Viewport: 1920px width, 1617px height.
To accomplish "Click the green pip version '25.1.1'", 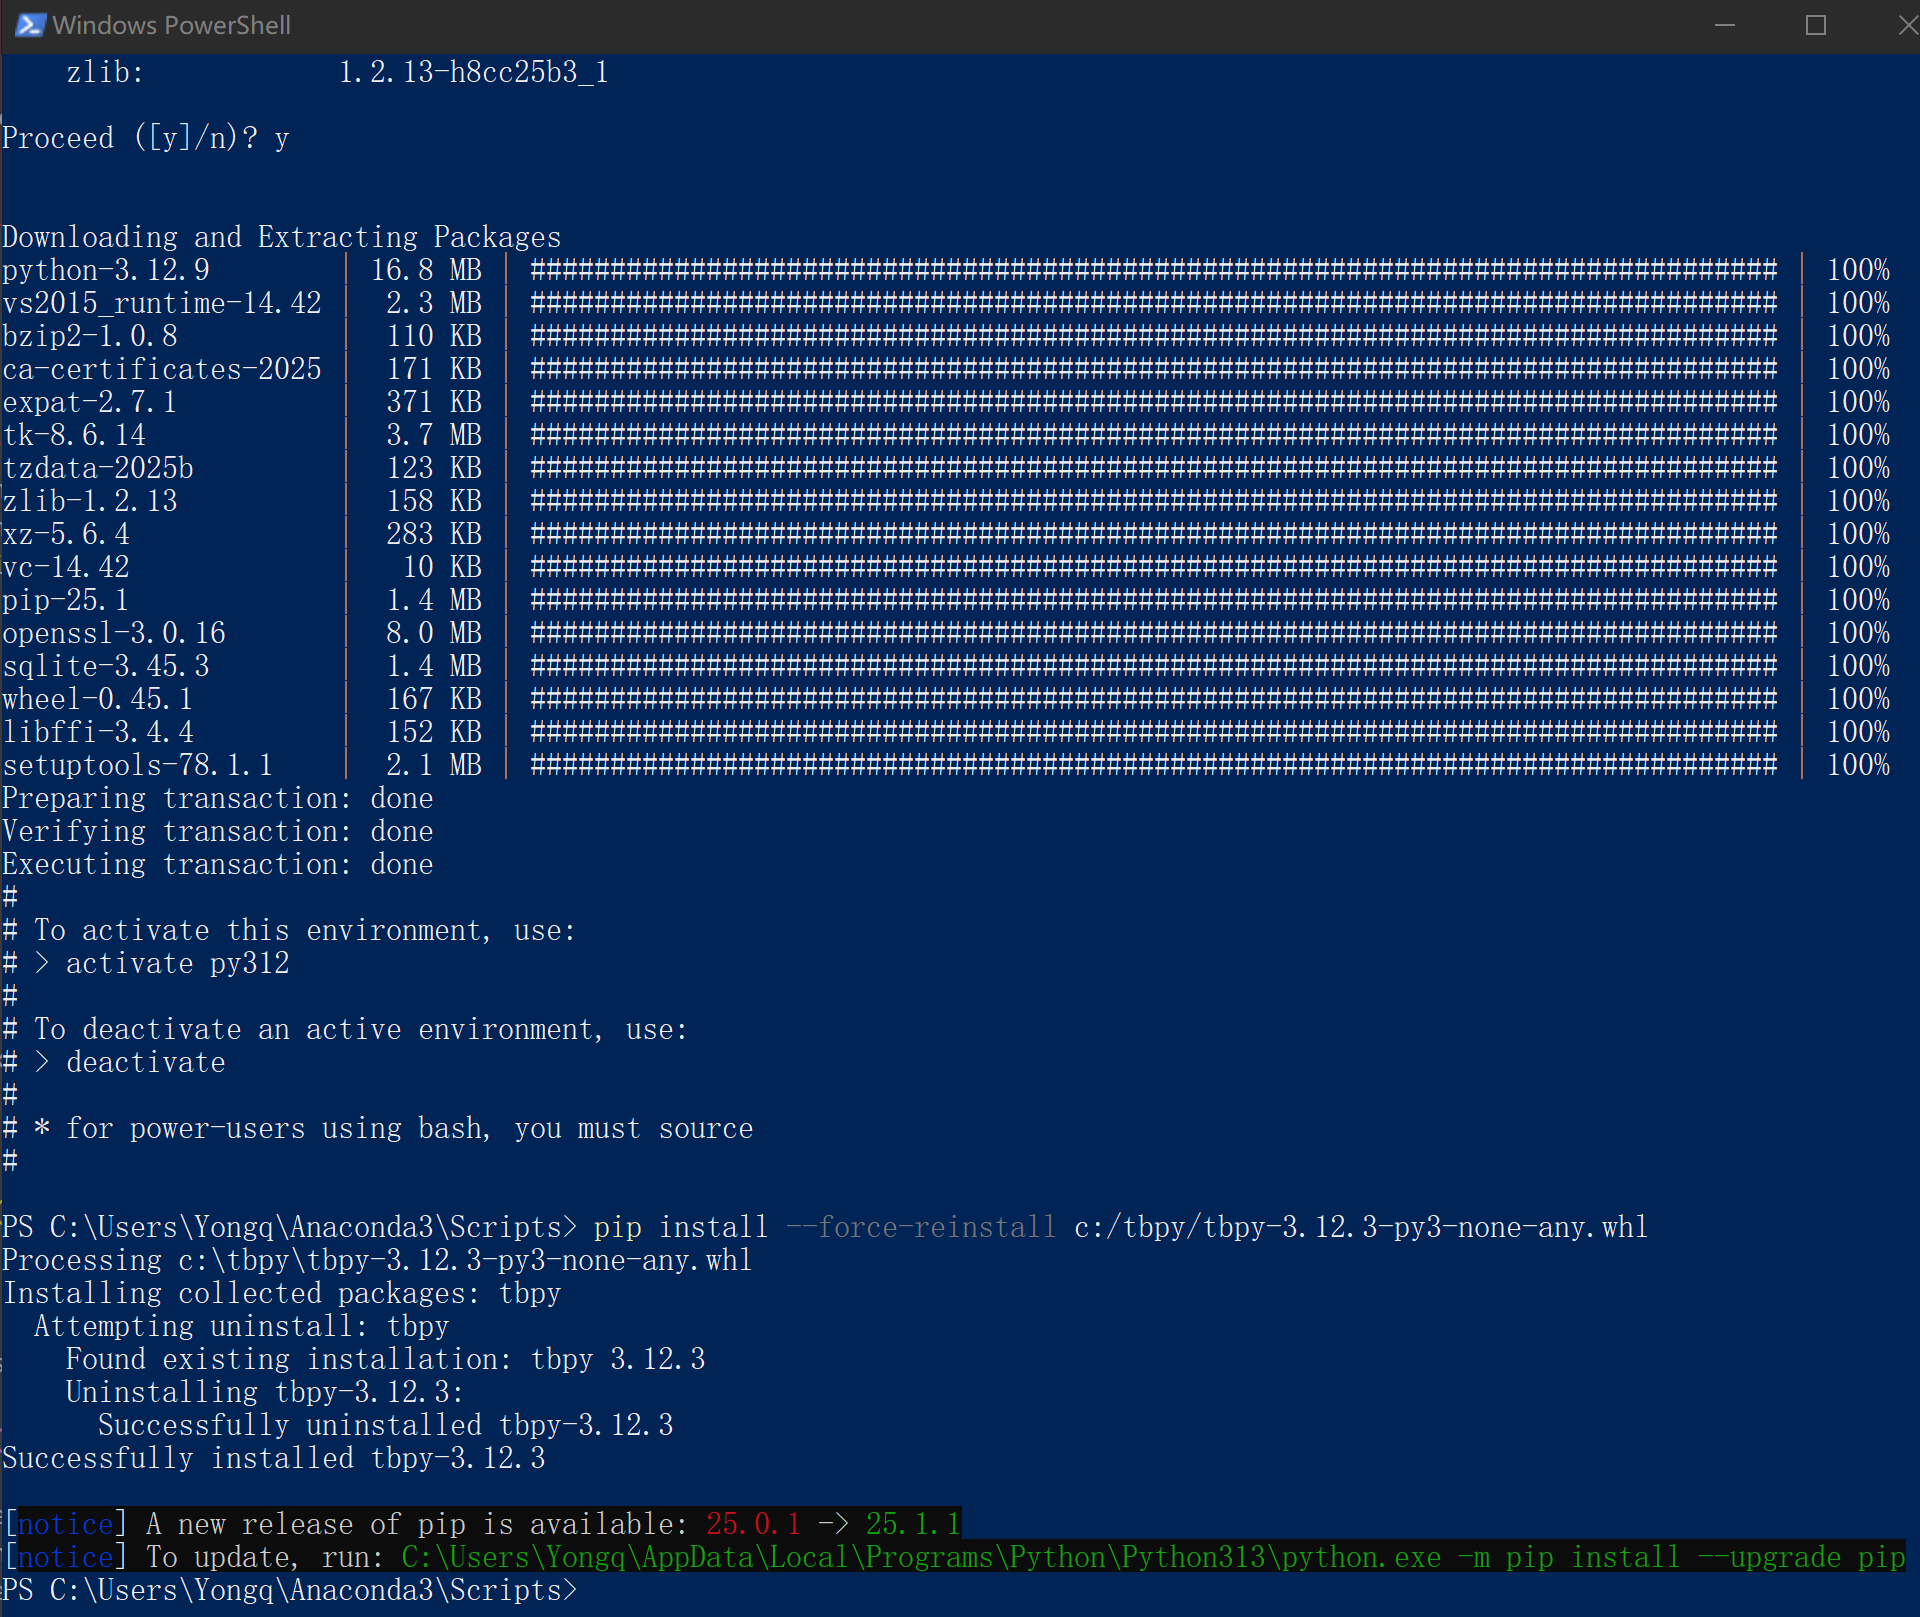I will click(x=913, y=1524).
